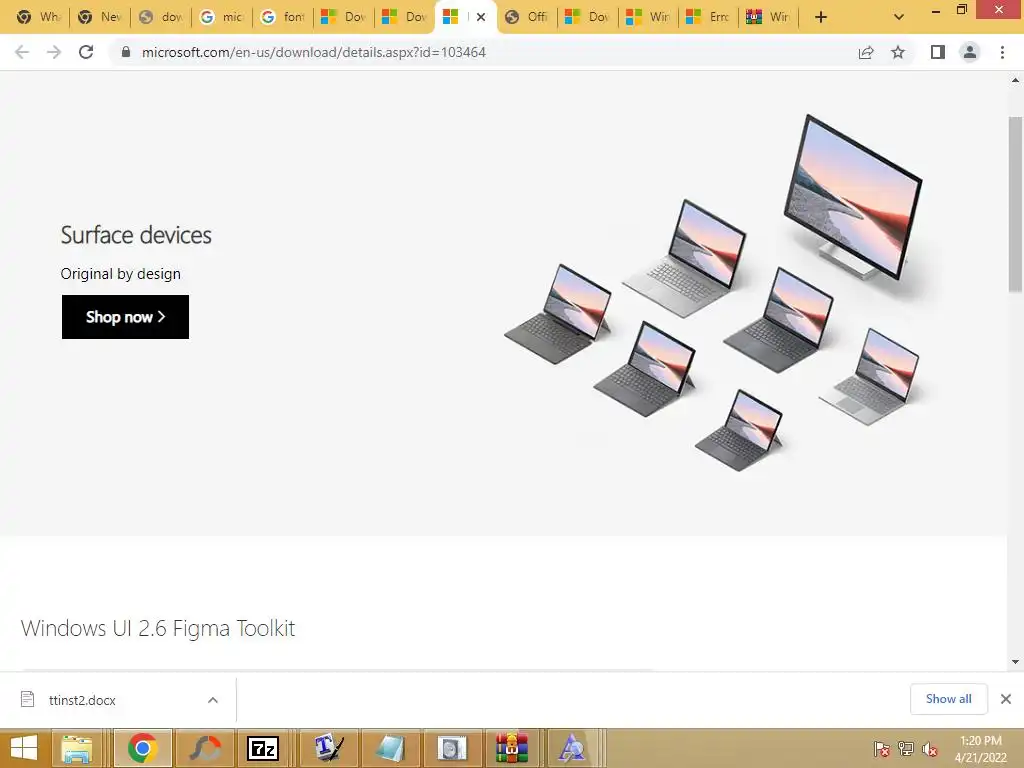Image resolution: width=1024 pixels, height=768 pixels.
Task: Open the blue 'T' font tool taskbar icon
Action: (x=328, y=748)
